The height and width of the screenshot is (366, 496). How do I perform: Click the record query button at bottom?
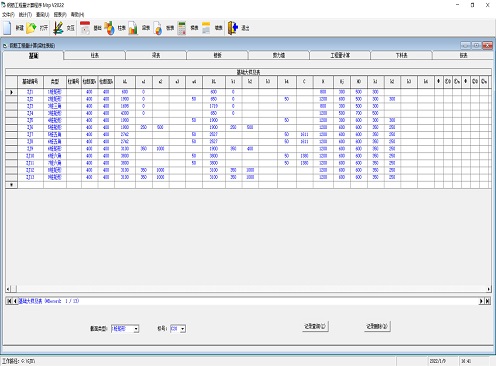pyautogui.click(x=315, y=326)
